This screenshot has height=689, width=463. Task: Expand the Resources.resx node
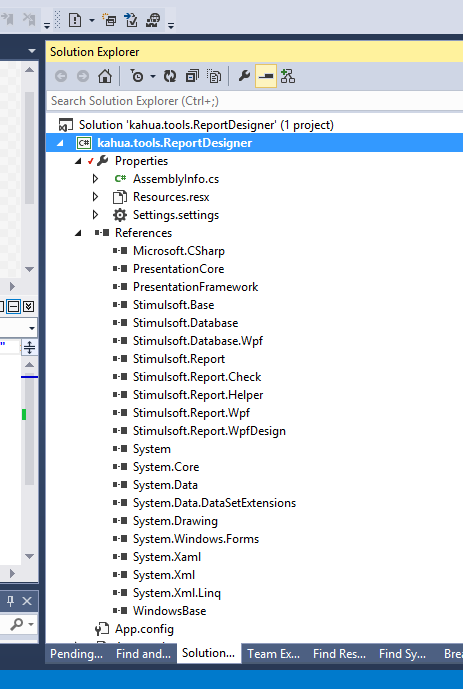click(x=95, y=197)
